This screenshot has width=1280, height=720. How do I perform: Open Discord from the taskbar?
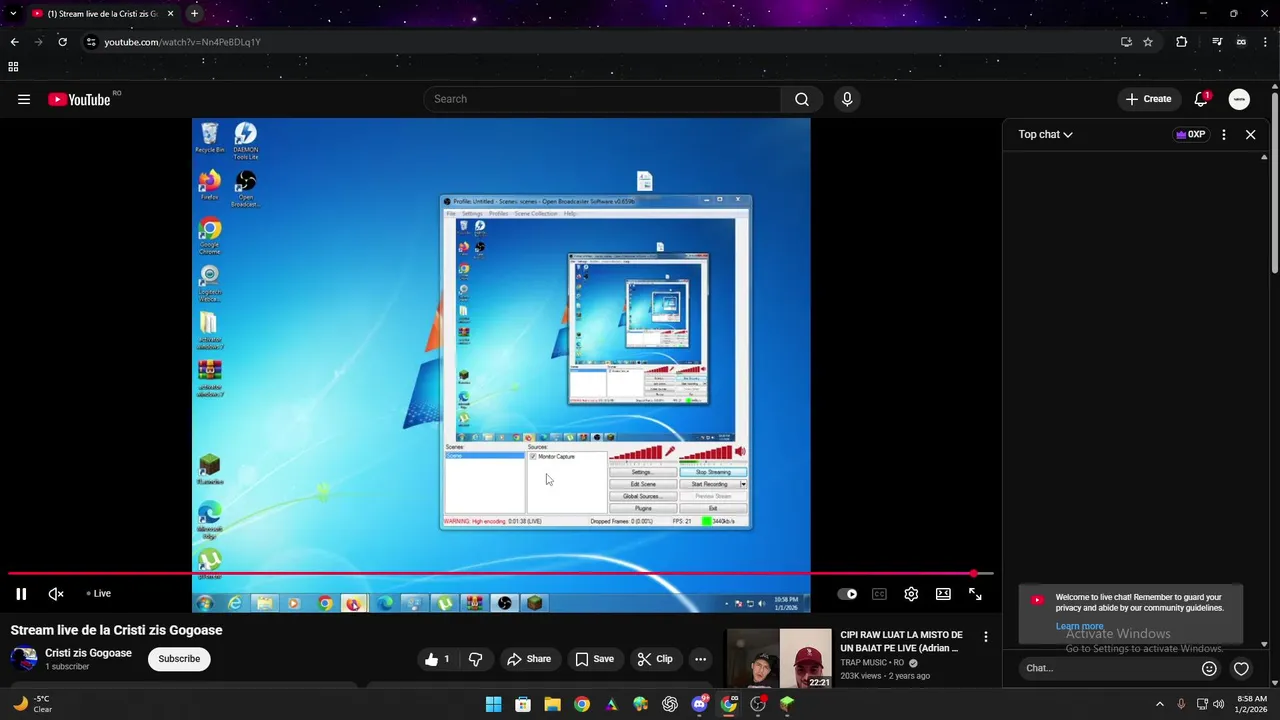pyautogui.click(x=700, y=704)
